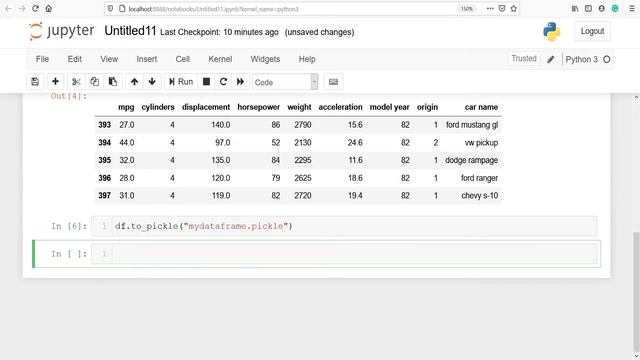Bookmark this page with the star icon
Screen dimensions: 640x360
[x=513, y=9]
